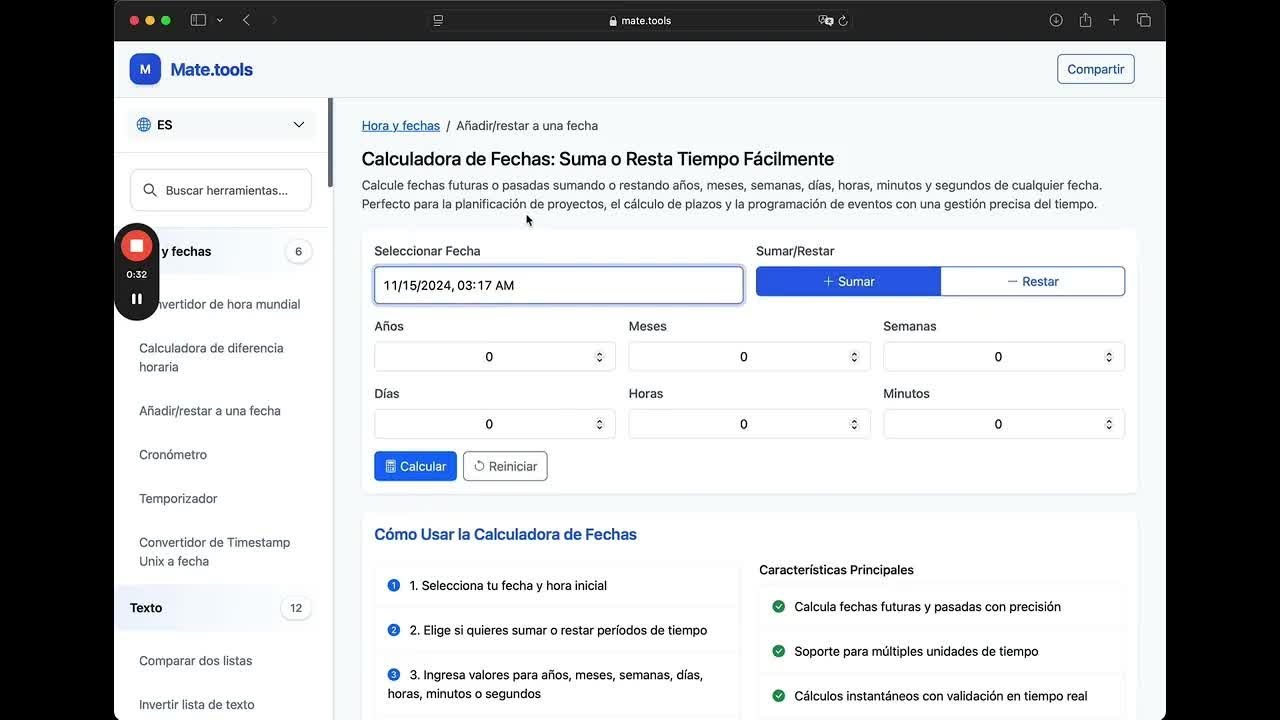The image size is (1280, 720).
Task: Click the Mate.tools logo icon
Action: (145, 69)
